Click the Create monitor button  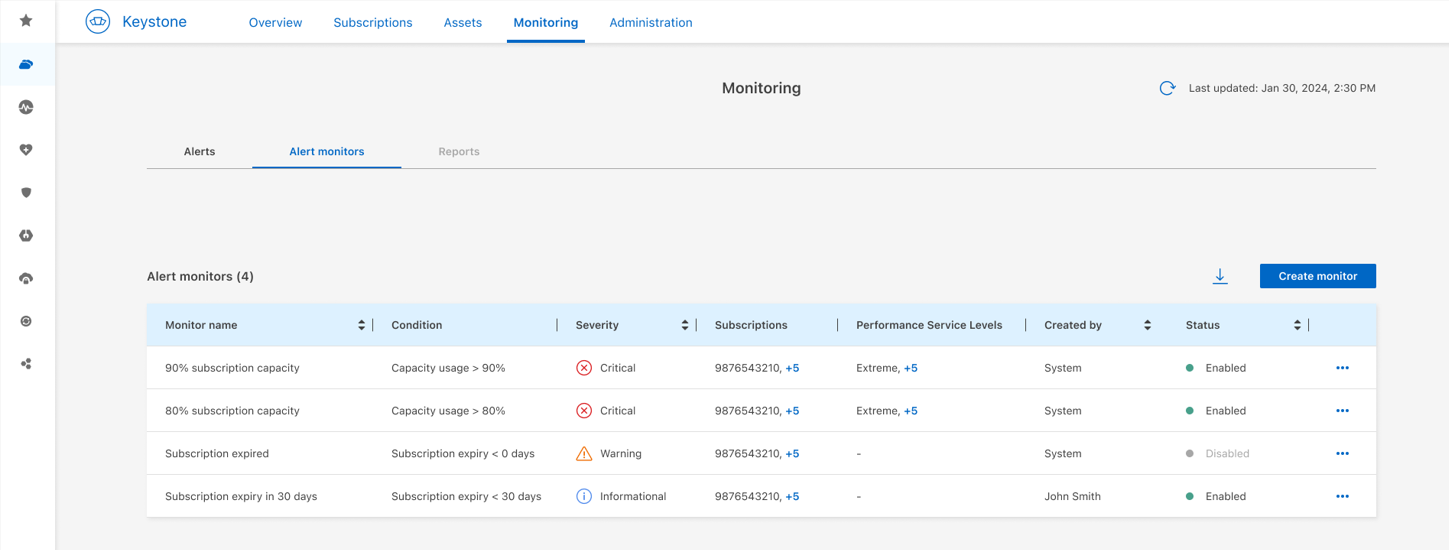click(1317, 276)
